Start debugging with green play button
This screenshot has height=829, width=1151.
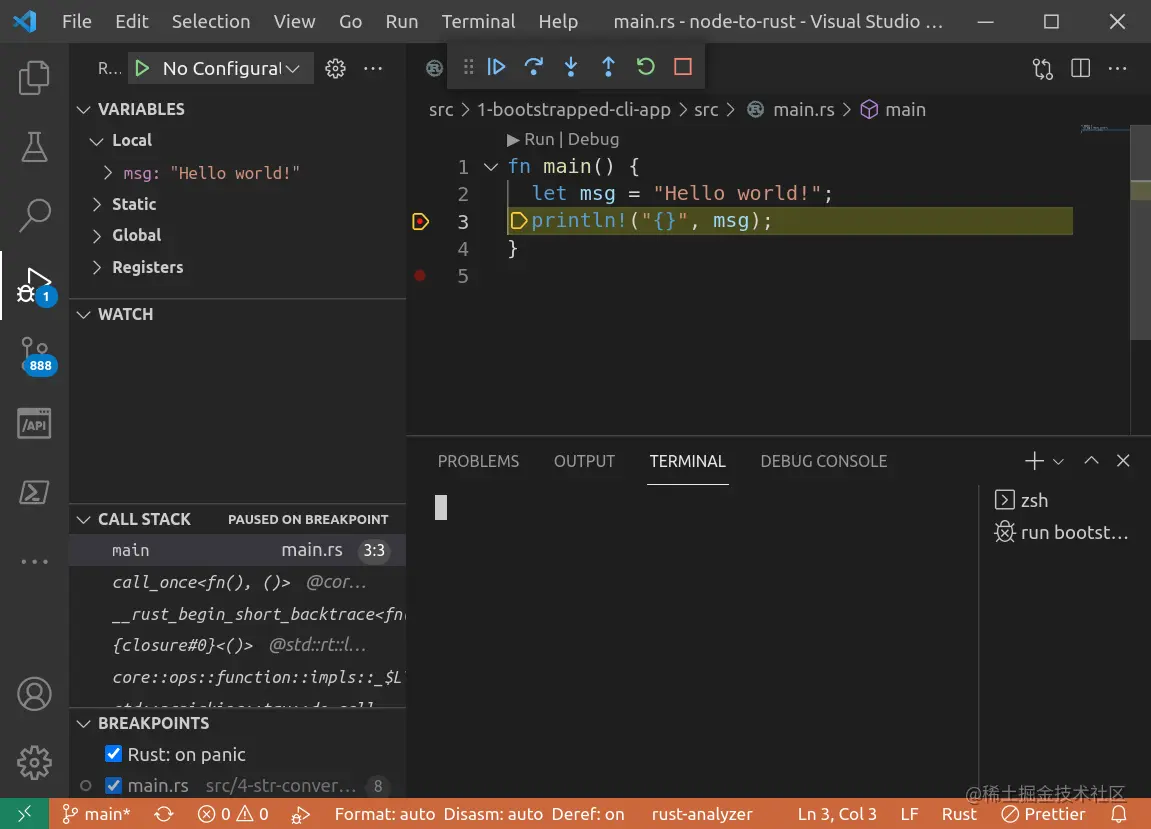(x=142, y=68)
